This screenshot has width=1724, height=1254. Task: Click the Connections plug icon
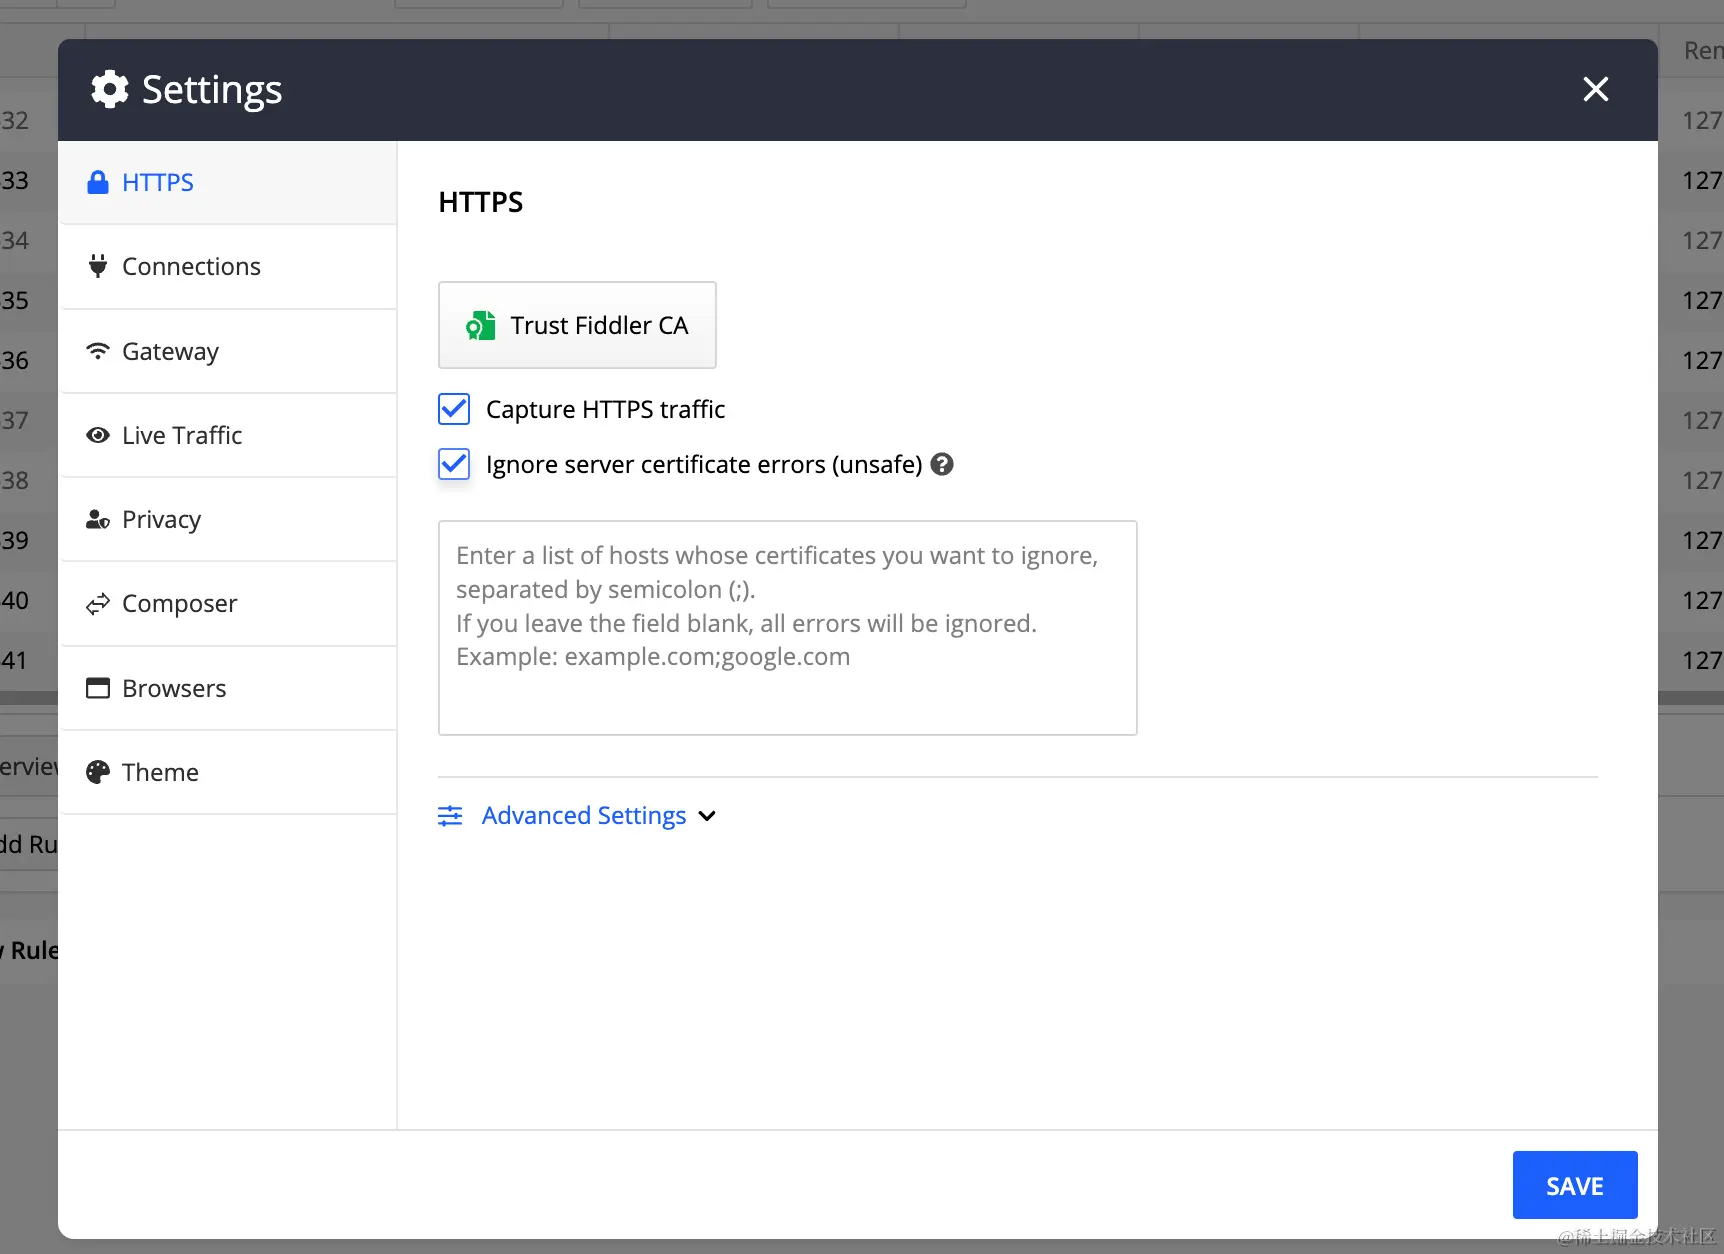pos(97,266)
